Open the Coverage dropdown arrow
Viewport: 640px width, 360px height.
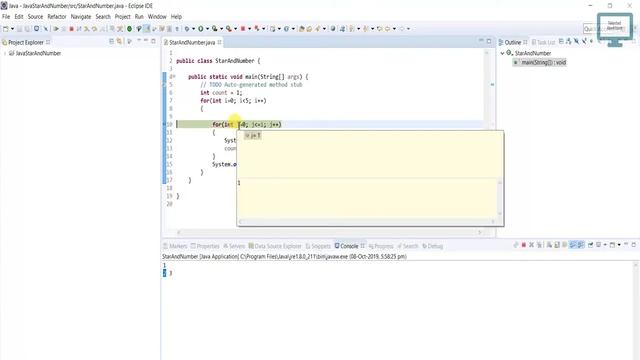[221, 29]
